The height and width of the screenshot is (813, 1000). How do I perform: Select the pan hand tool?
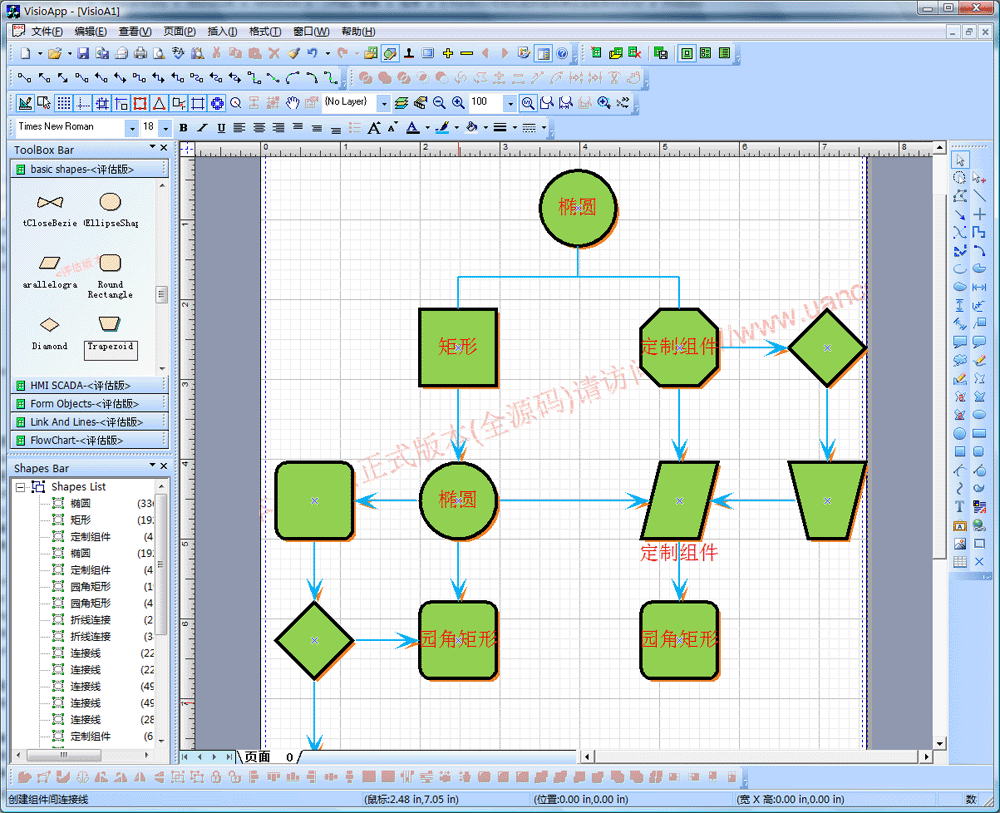click(x=293, y=102)
